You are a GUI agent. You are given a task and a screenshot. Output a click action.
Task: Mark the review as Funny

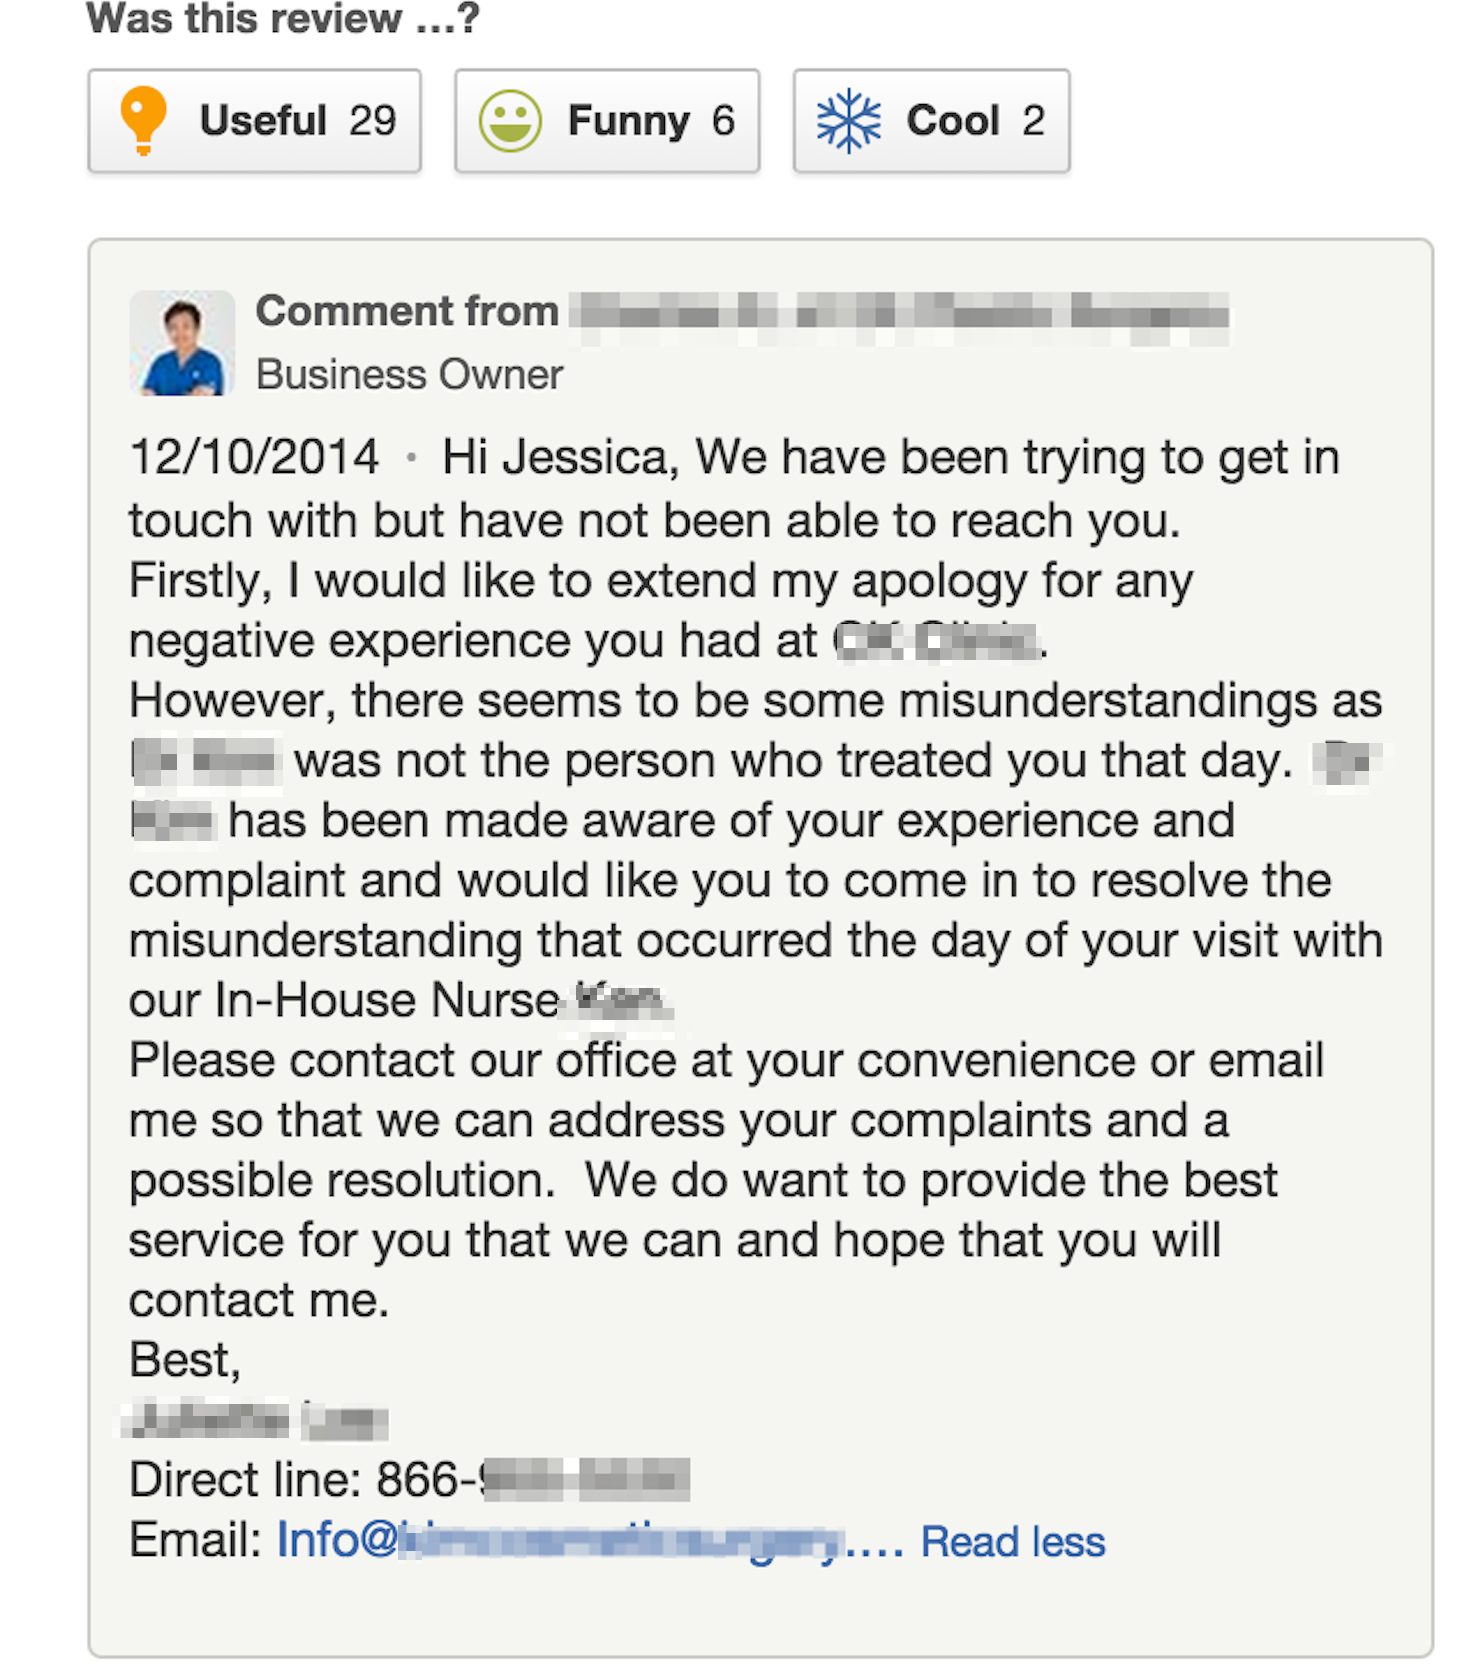click(x=607, y=121)
